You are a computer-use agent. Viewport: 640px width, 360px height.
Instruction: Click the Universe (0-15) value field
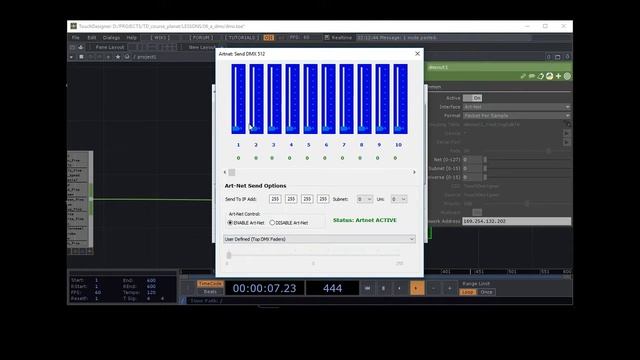472,177
